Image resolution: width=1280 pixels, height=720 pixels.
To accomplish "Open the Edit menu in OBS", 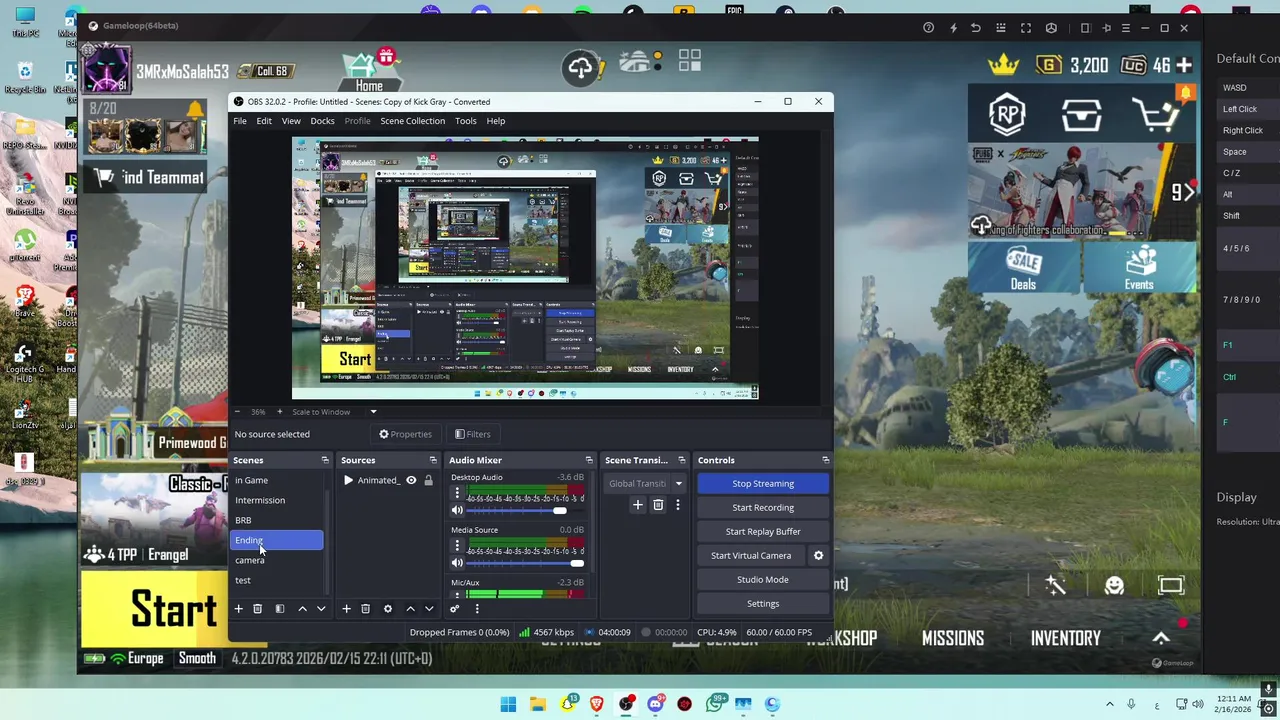I will 264,121.
